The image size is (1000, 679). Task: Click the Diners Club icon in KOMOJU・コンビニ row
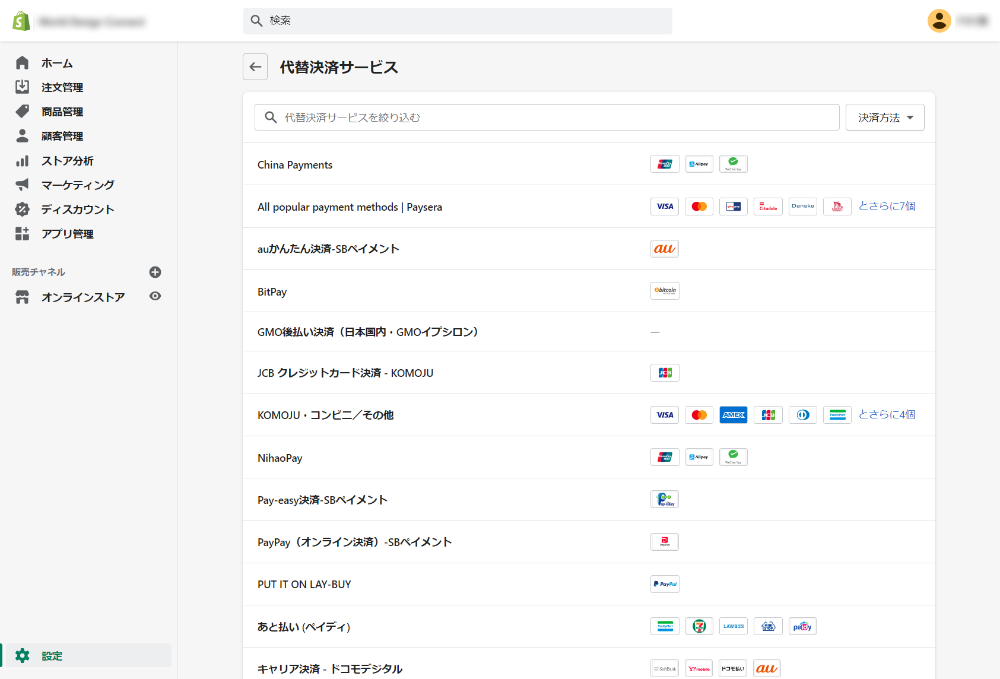[802, 414]
